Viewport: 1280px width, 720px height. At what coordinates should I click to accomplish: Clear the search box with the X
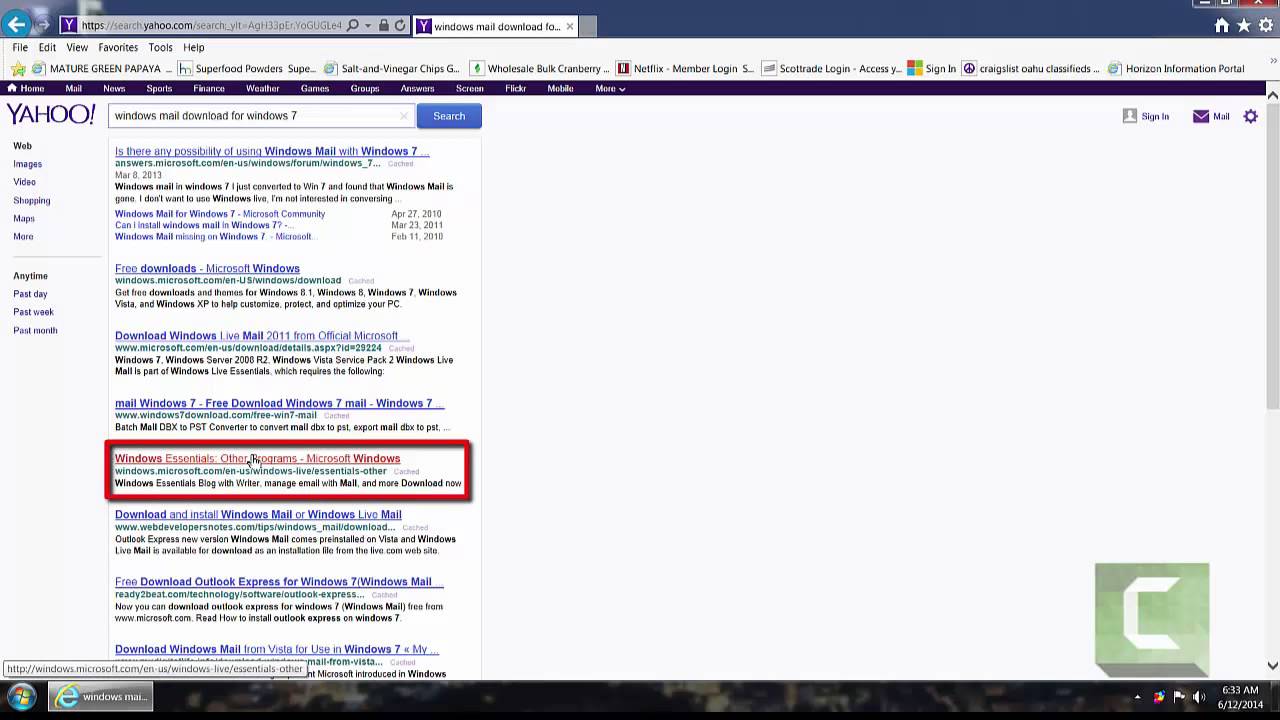(x=404, y=116)
